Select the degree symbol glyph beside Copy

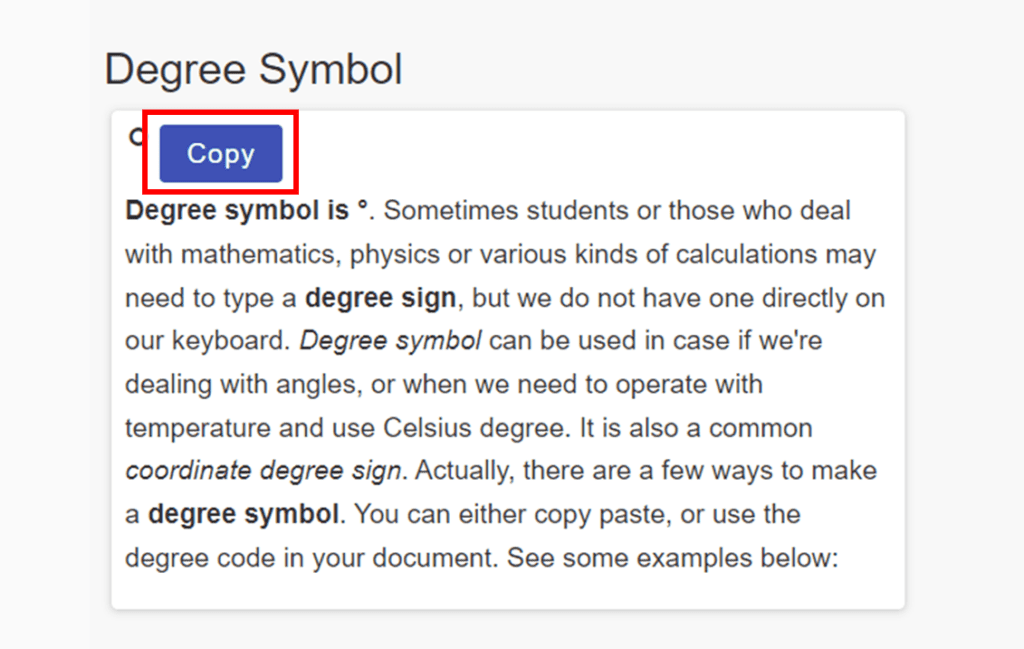[x=136, y=138]
